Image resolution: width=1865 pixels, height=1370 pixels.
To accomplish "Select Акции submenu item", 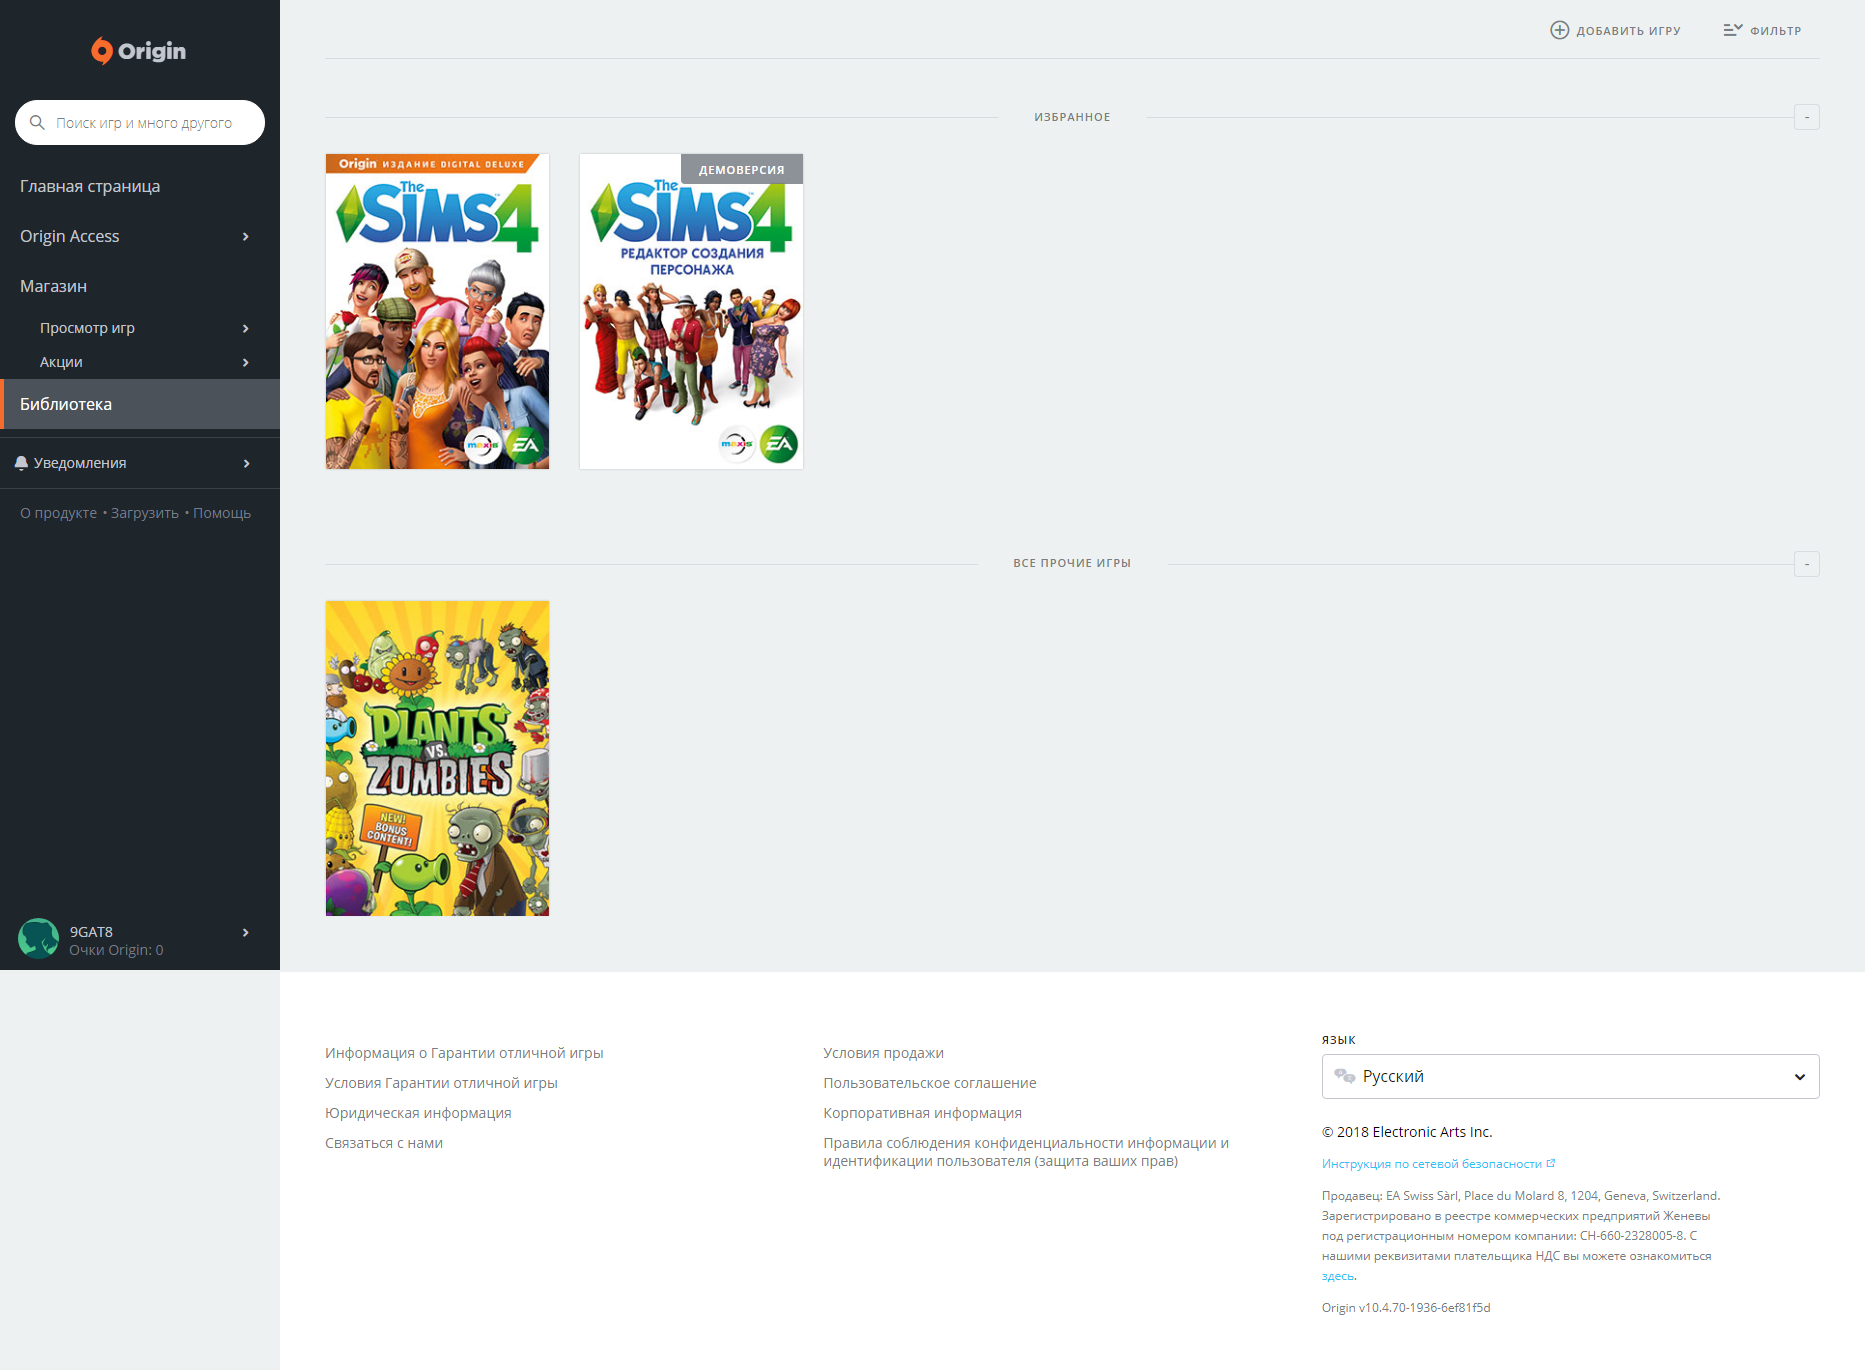I will [61, 362].
